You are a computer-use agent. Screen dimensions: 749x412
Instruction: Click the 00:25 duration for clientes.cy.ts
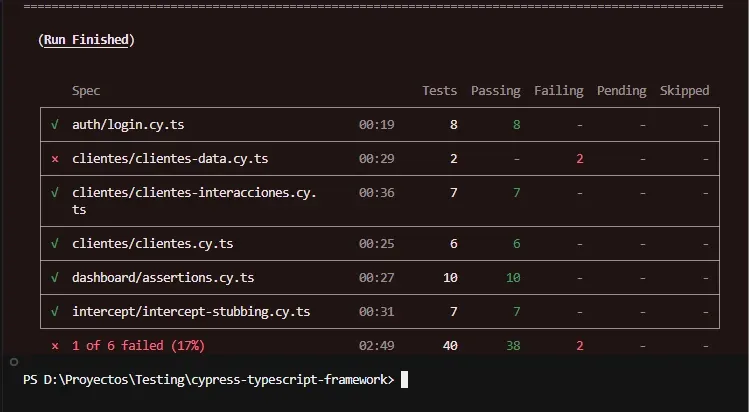(376, 243)
